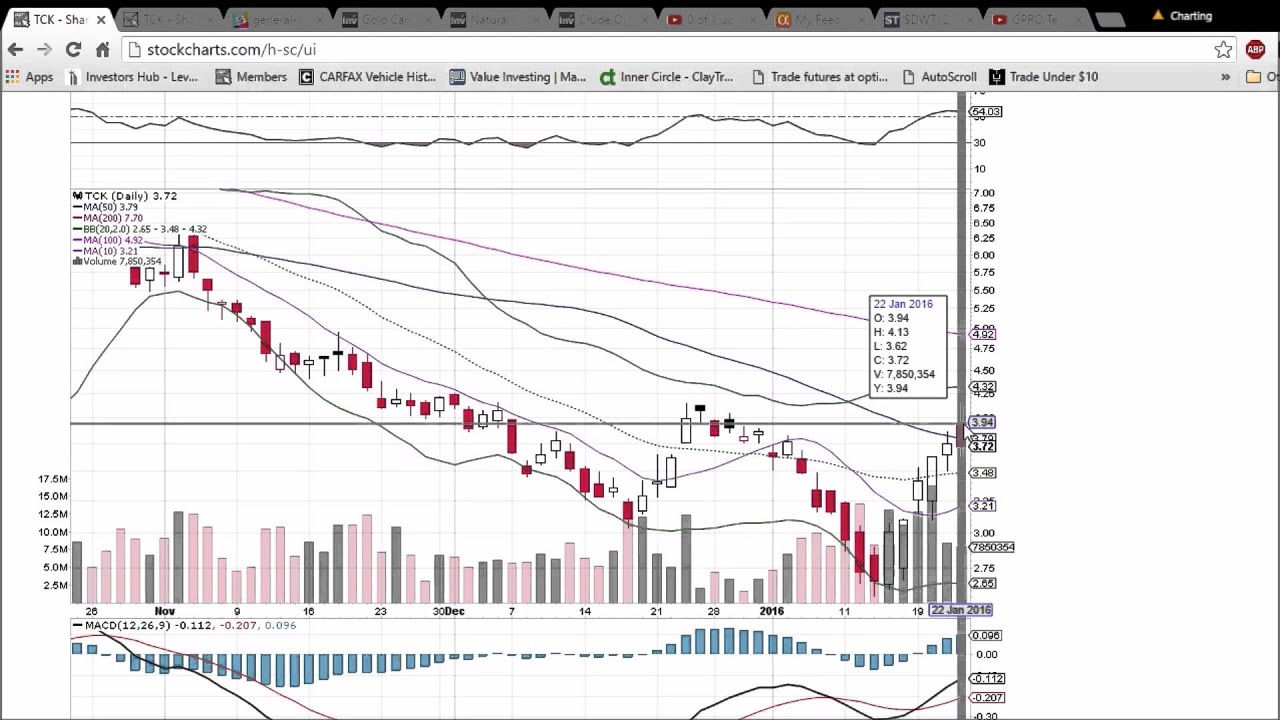The width and height of the screenshot is (1280, 720).
Task: Open the Trade Under $10 bookmark
Action: (1043, 77)
